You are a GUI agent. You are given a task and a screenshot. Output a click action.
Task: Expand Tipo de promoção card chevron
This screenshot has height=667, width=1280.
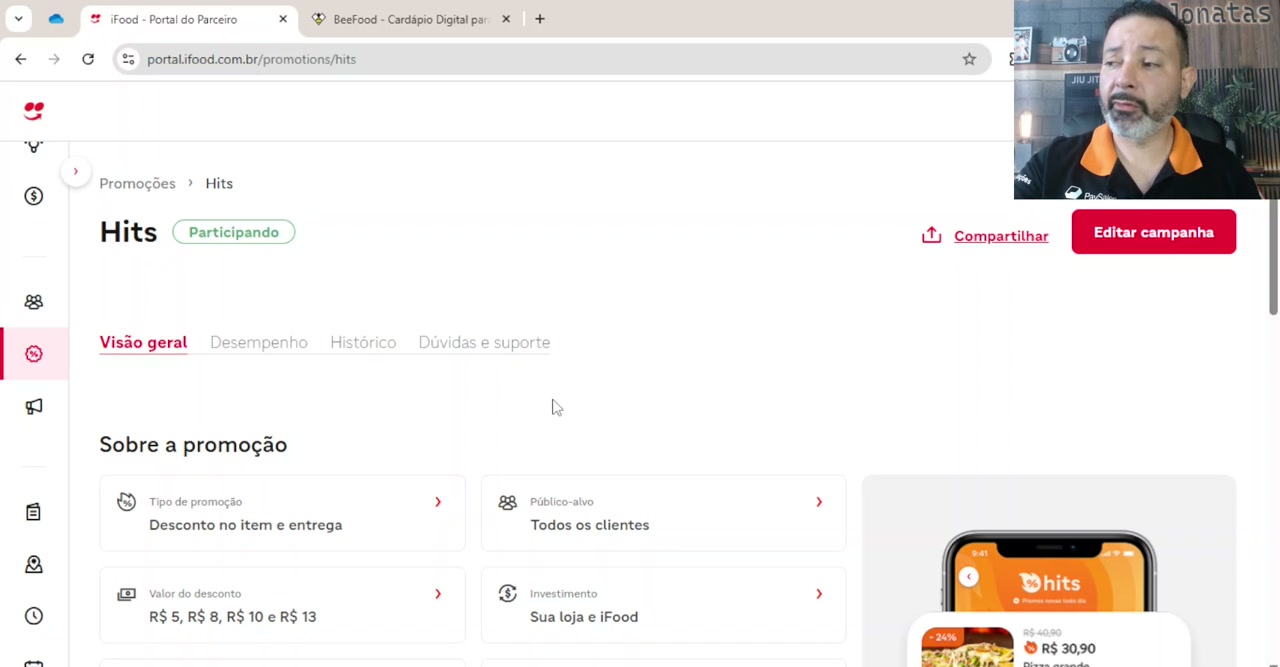pos(437,502)
